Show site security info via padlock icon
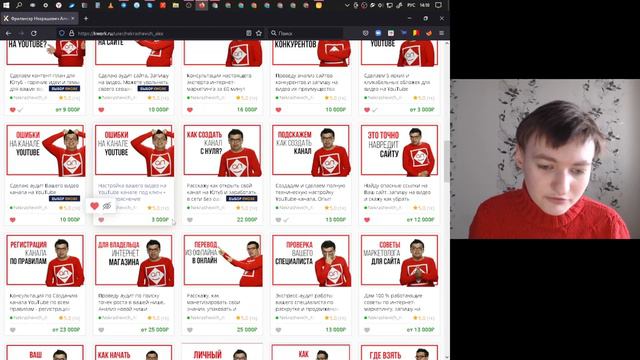The width and height of the screenshot is (640, 360). click(71, 33)
